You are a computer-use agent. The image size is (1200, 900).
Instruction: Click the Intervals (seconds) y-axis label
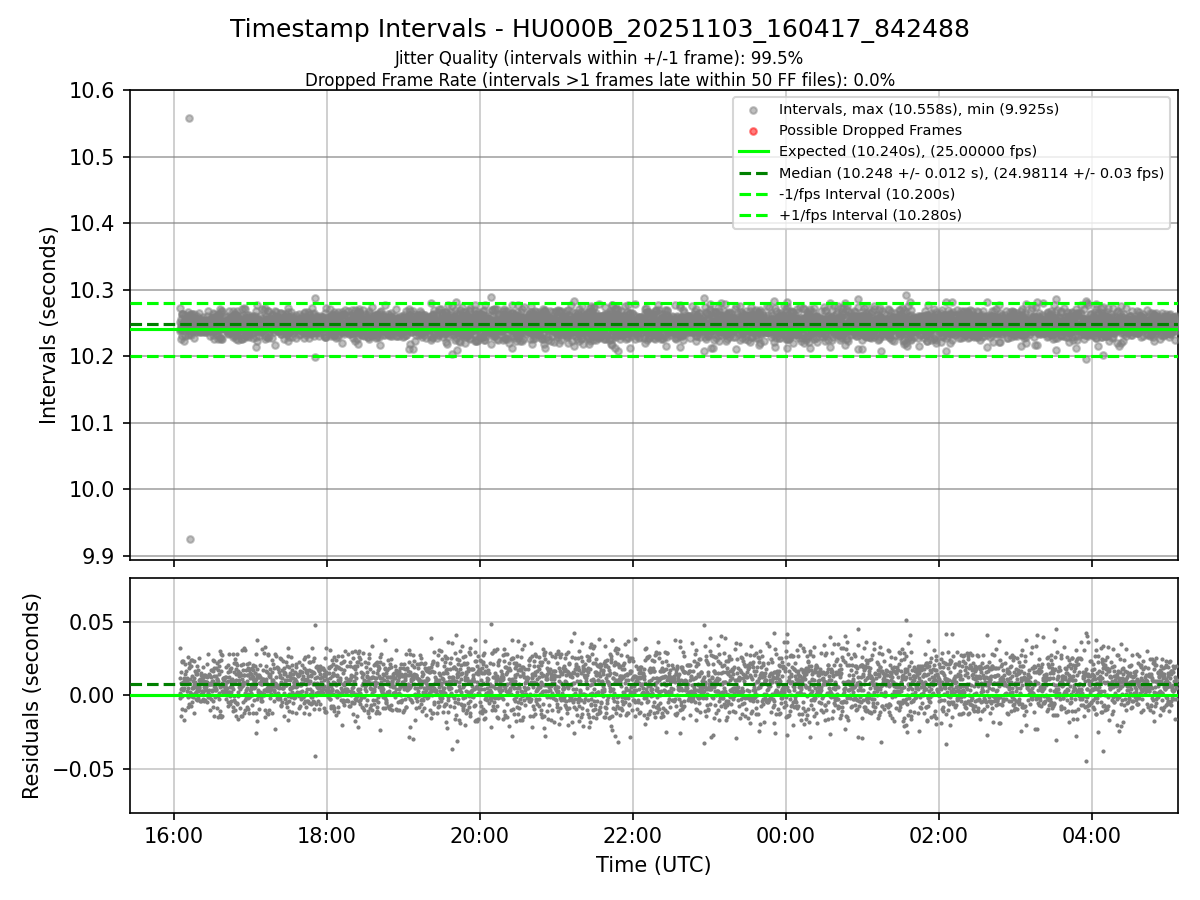coord(49,325)
